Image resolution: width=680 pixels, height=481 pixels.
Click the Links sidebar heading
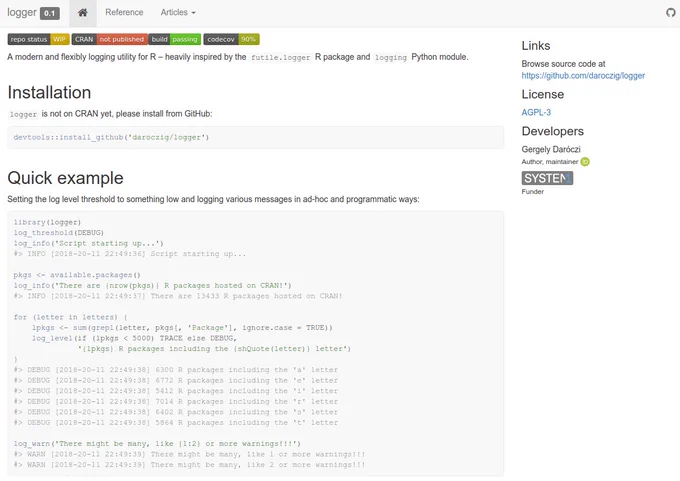(x=536, y=46)
